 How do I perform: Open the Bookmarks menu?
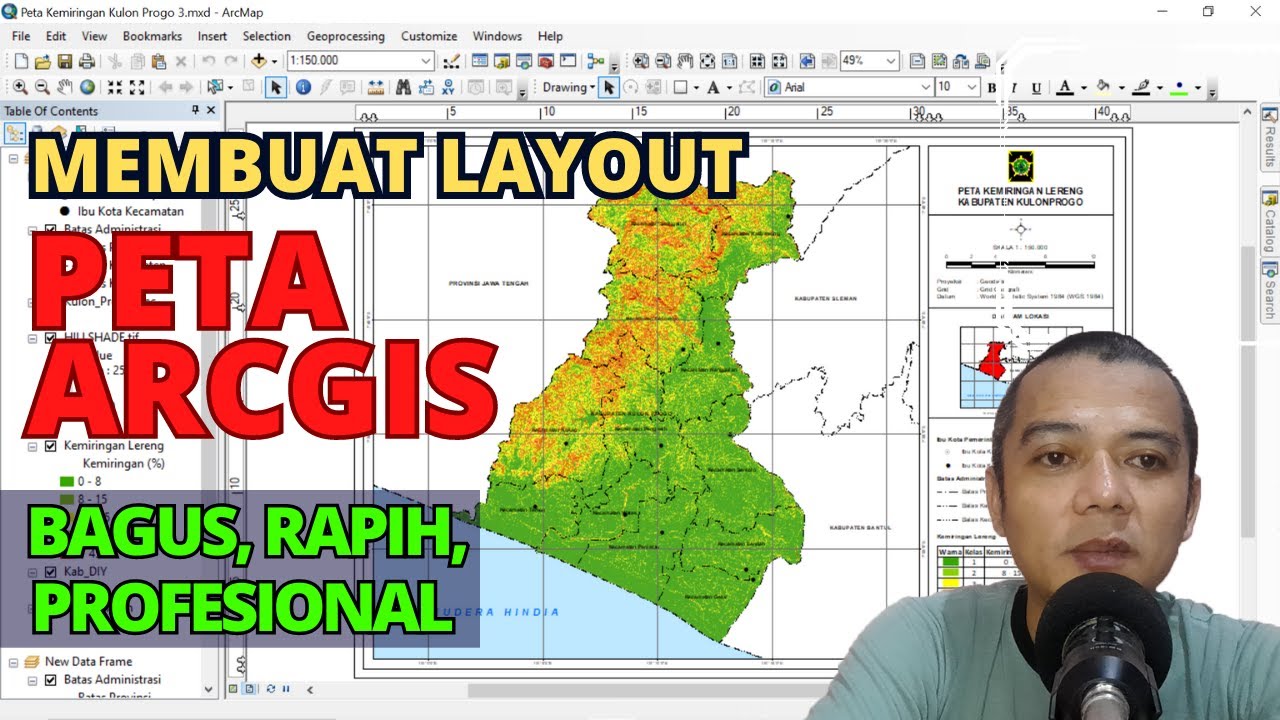[x=152, y=36]
